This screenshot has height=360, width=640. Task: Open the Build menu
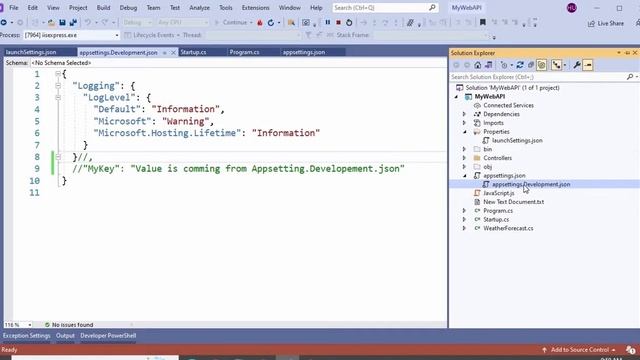(103, 8)
